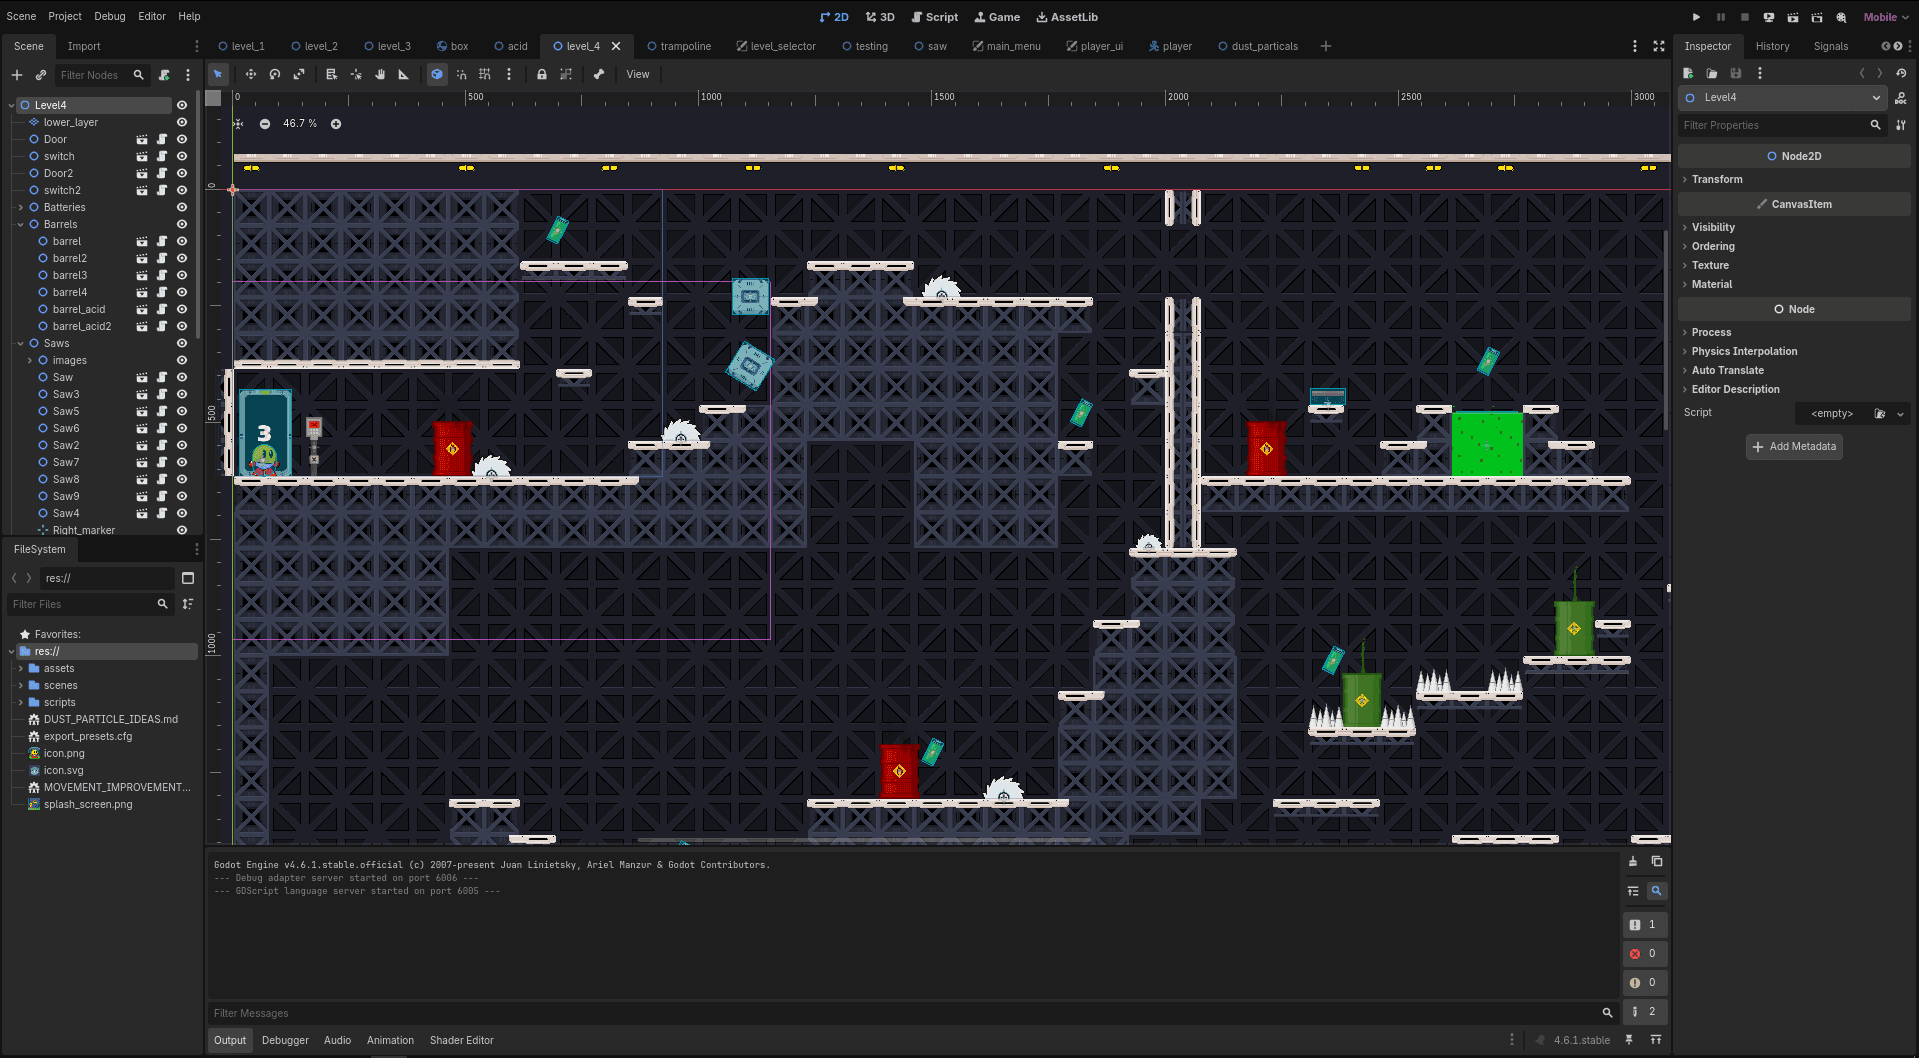1919x1058 pixels.
Task: Toggle distraction-free fullscreen mode
Action: click(1659, 46)
